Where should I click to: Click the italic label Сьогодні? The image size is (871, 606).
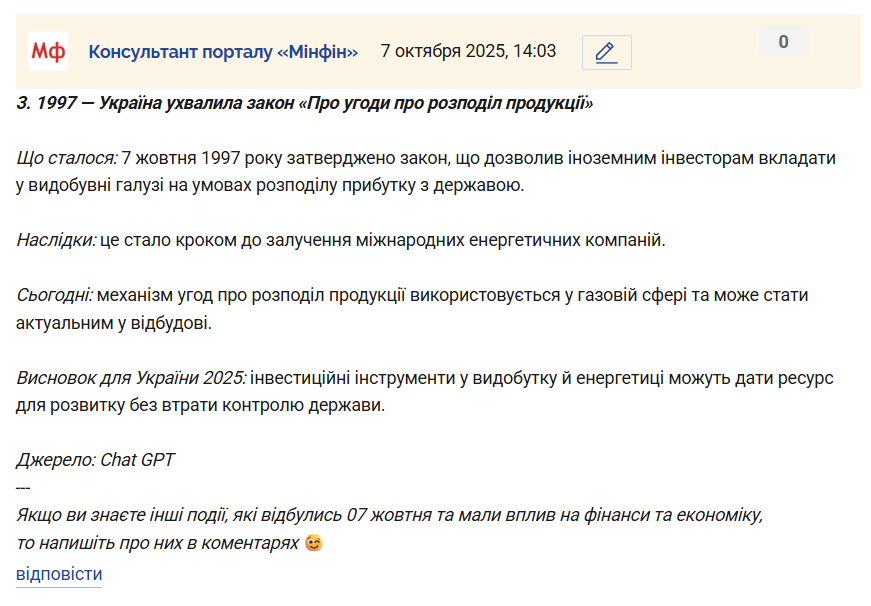tap(54, 296)
